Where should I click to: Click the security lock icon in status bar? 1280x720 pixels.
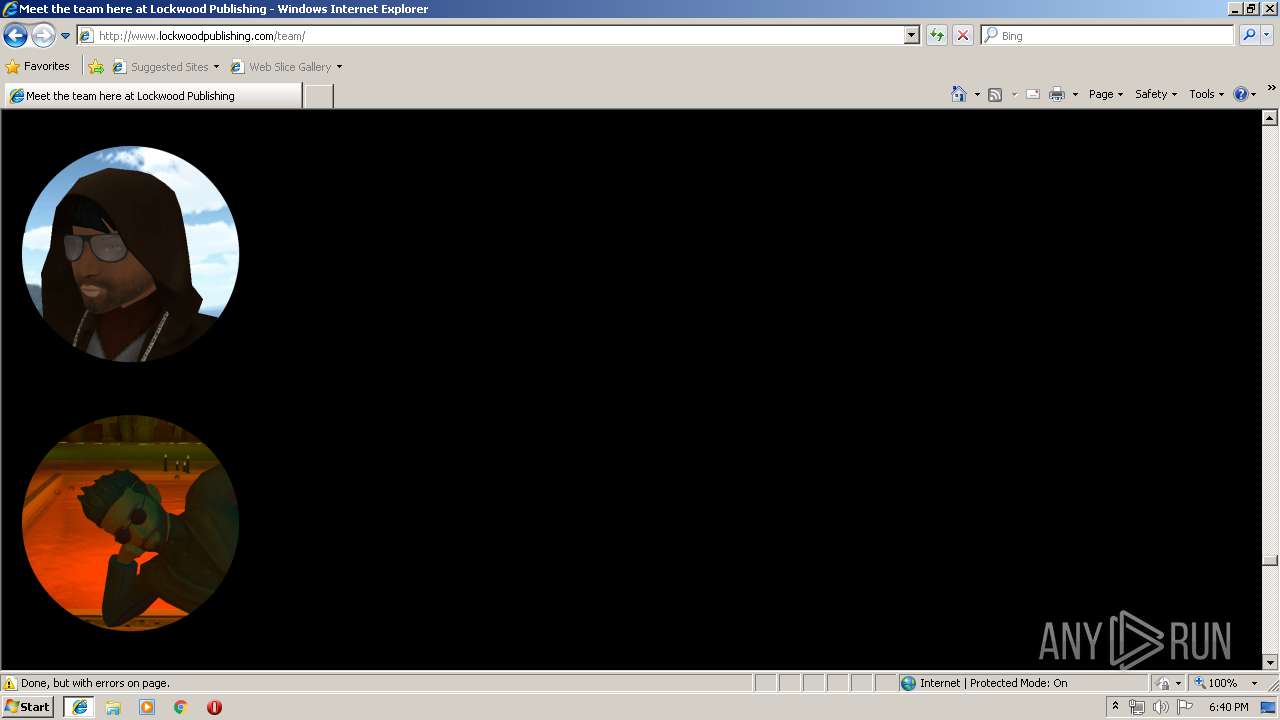(x=1163, y=684)
